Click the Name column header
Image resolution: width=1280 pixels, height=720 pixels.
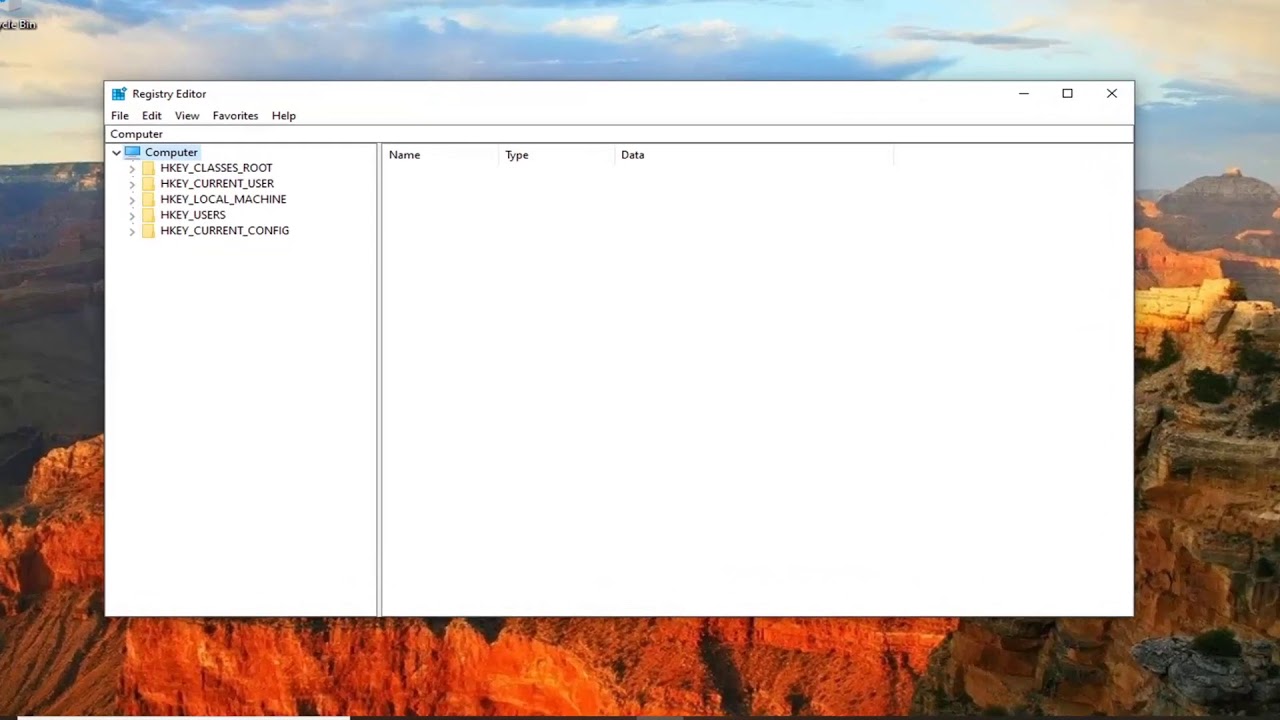[441, 155]
